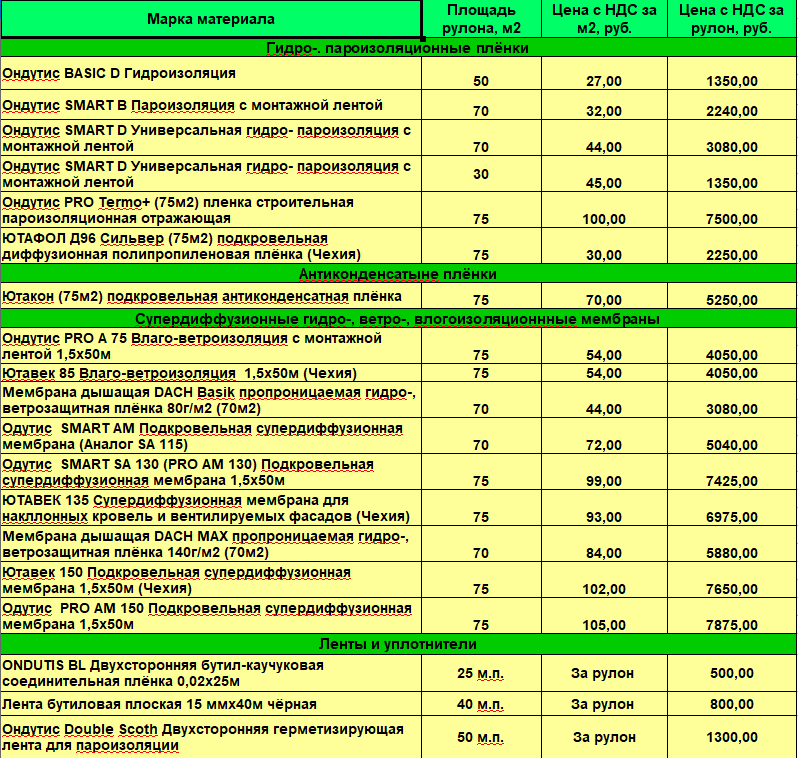
Task: Select the "Одутис SMART AM" membrane cell
Action: tap(211, 436)
